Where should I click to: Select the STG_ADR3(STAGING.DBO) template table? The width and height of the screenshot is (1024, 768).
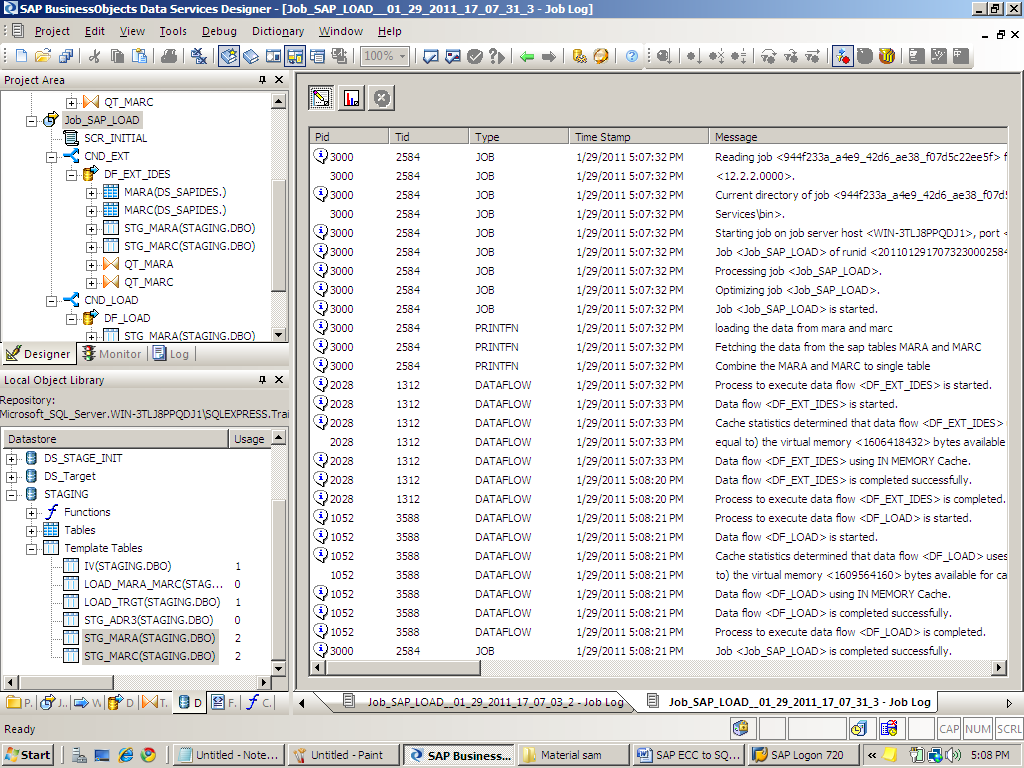point(149,620)
